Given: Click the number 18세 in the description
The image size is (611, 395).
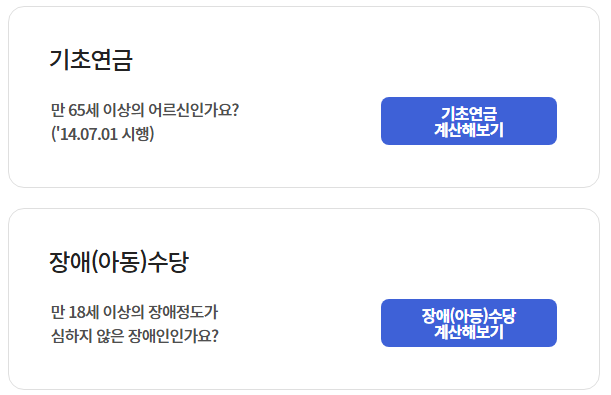Looking at the screenshot, I should [83, 312].
